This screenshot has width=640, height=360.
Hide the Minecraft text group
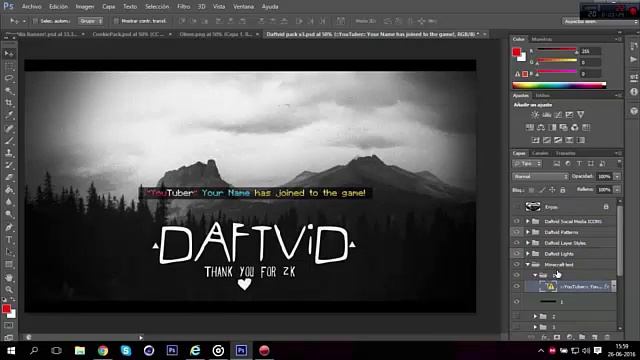pyautogui.click(x=517, y=264)
